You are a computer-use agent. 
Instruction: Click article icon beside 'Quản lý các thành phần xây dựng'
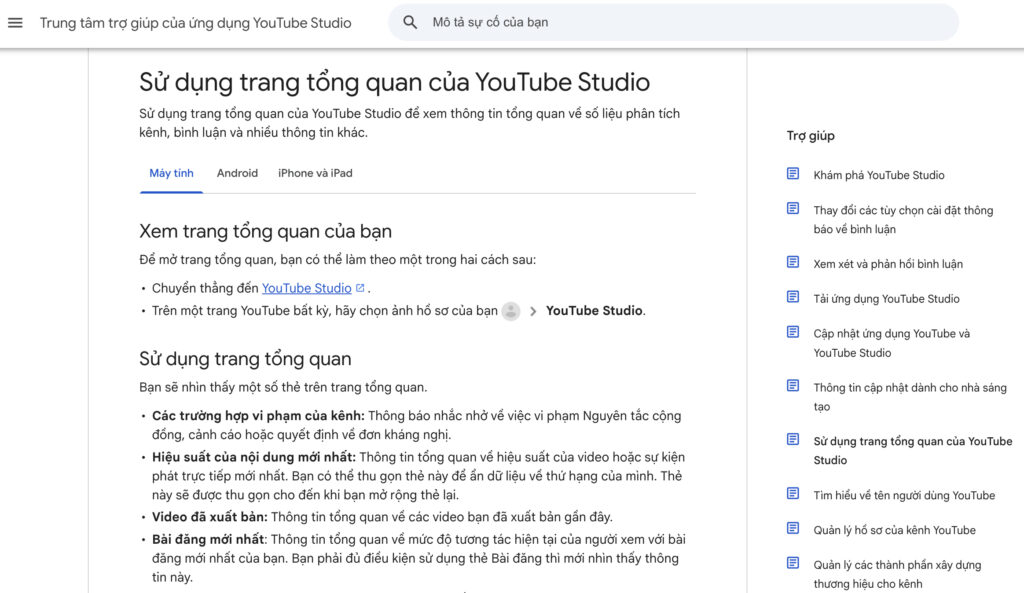[x=793, y=563]
